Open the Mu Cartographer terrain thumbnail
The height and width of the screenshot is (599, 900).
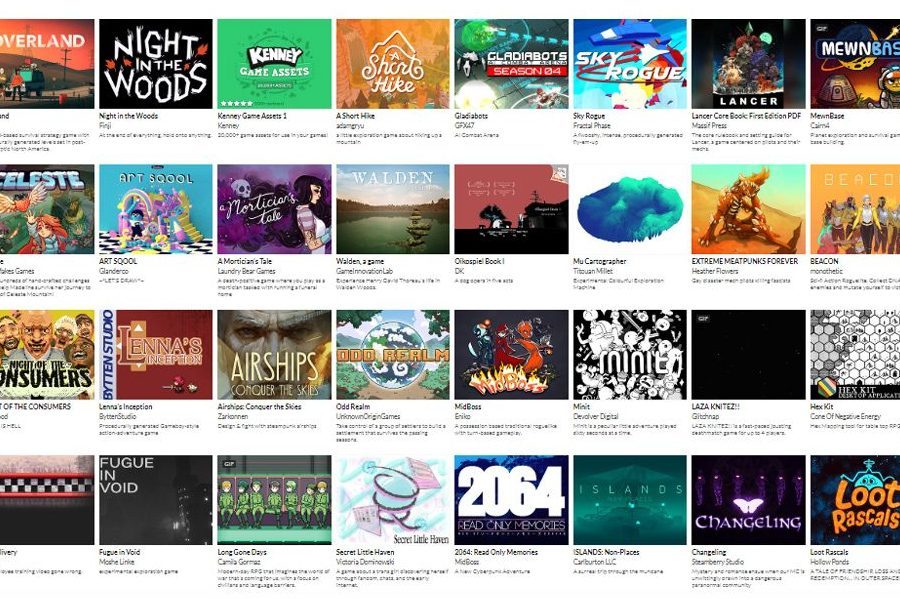(630, 209)
